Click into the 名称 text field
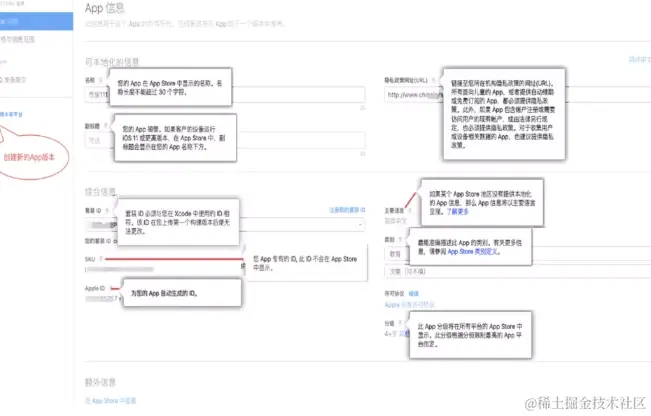Viewport: 651px width, 416px height. click(225, 95)
